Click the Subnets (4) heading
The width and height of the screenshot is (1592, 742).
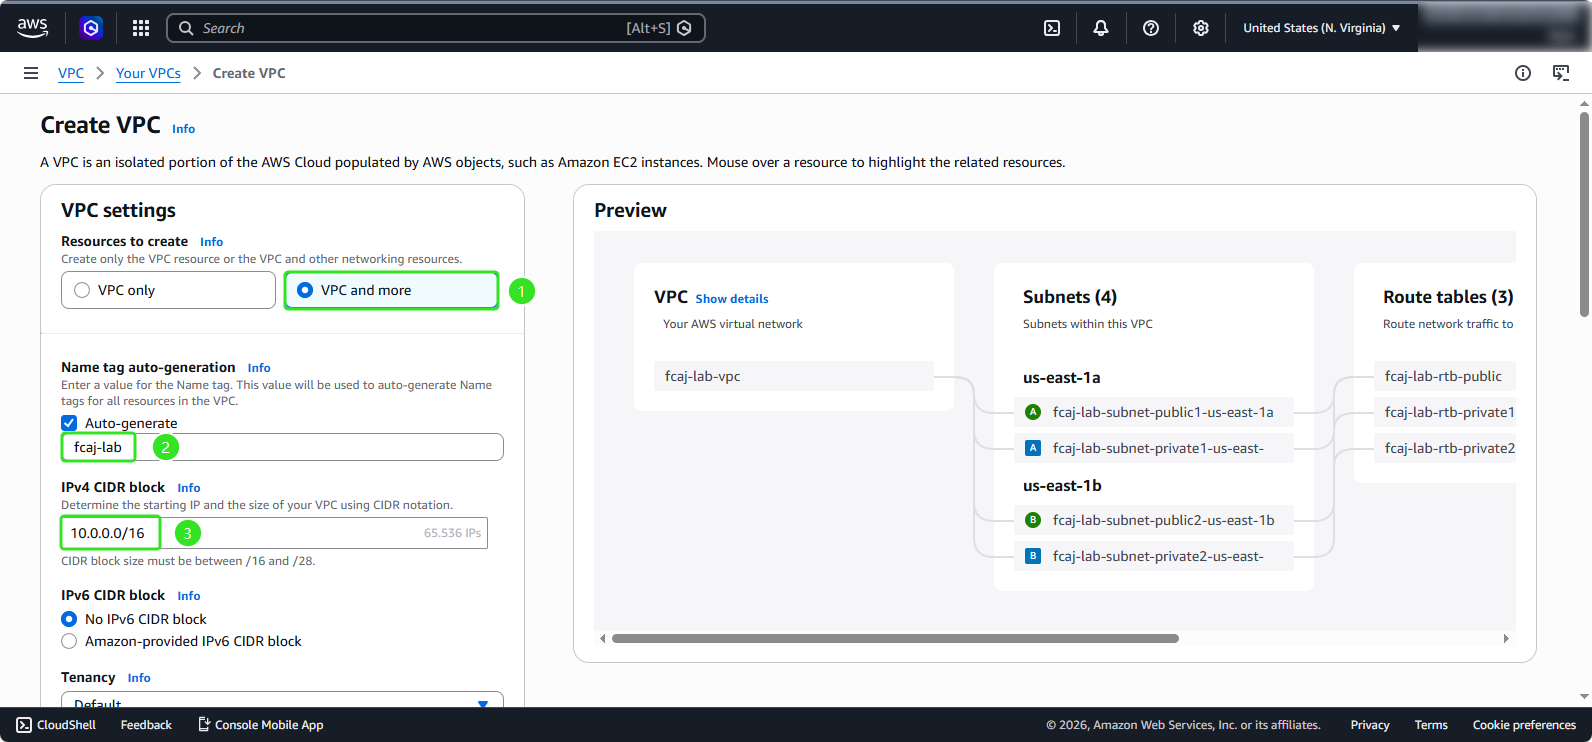tap(1070, 297)
